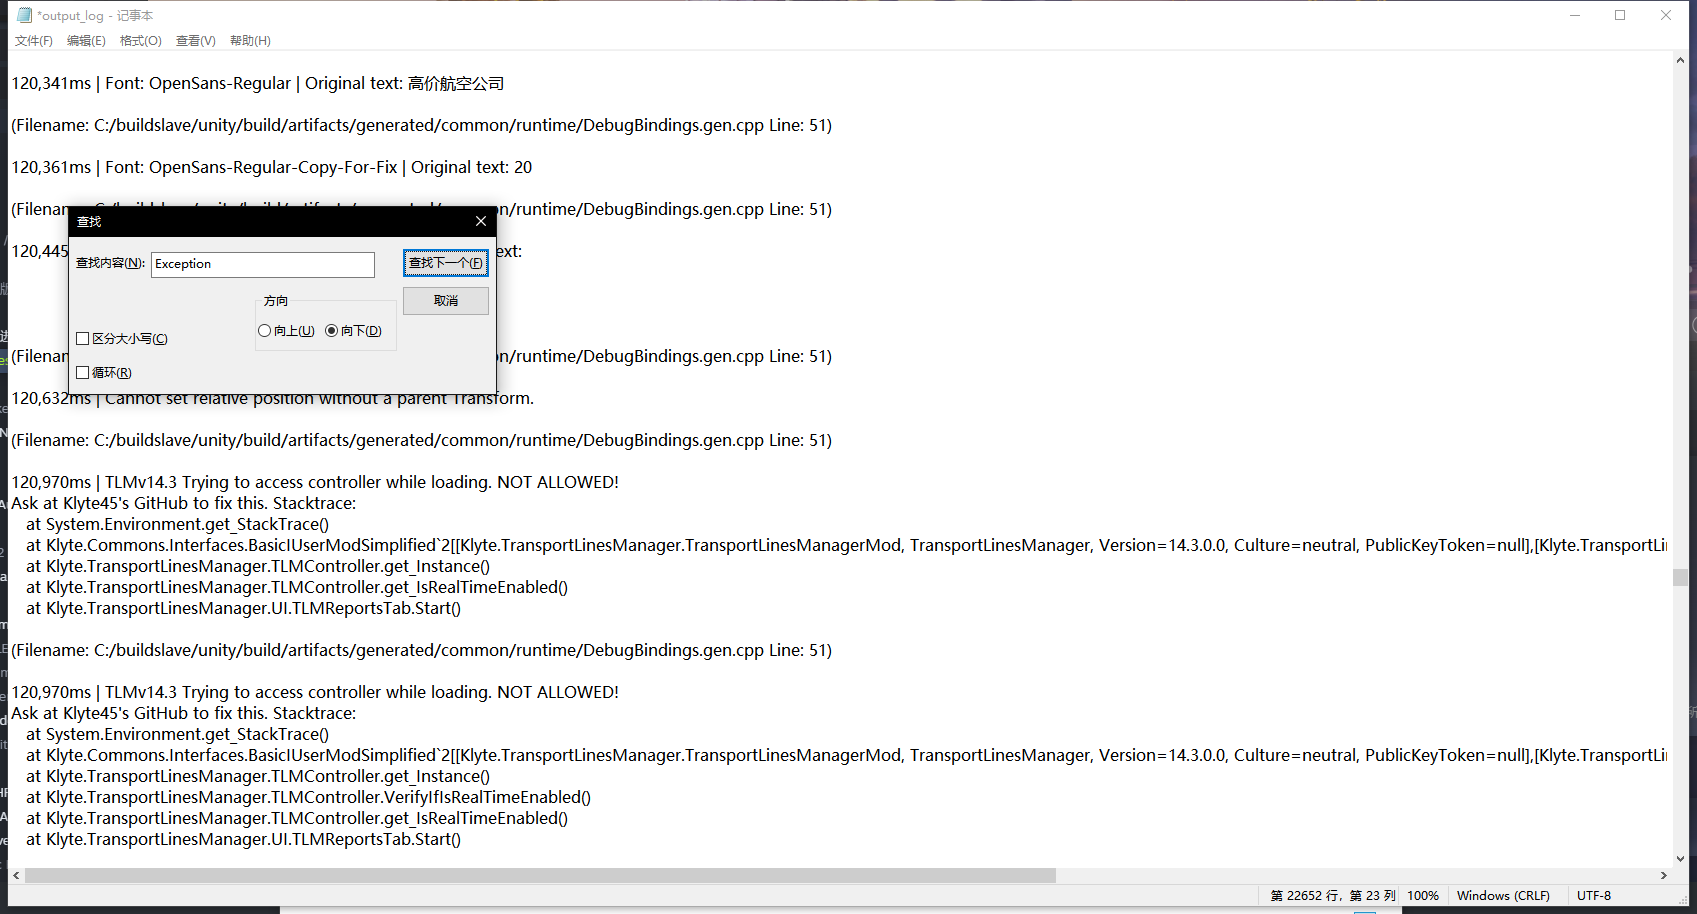Viewport: 1697px width, 914px height.
Task: Click the 查找下一个 (Find Next) button
Action: click(x=445, y=263)
